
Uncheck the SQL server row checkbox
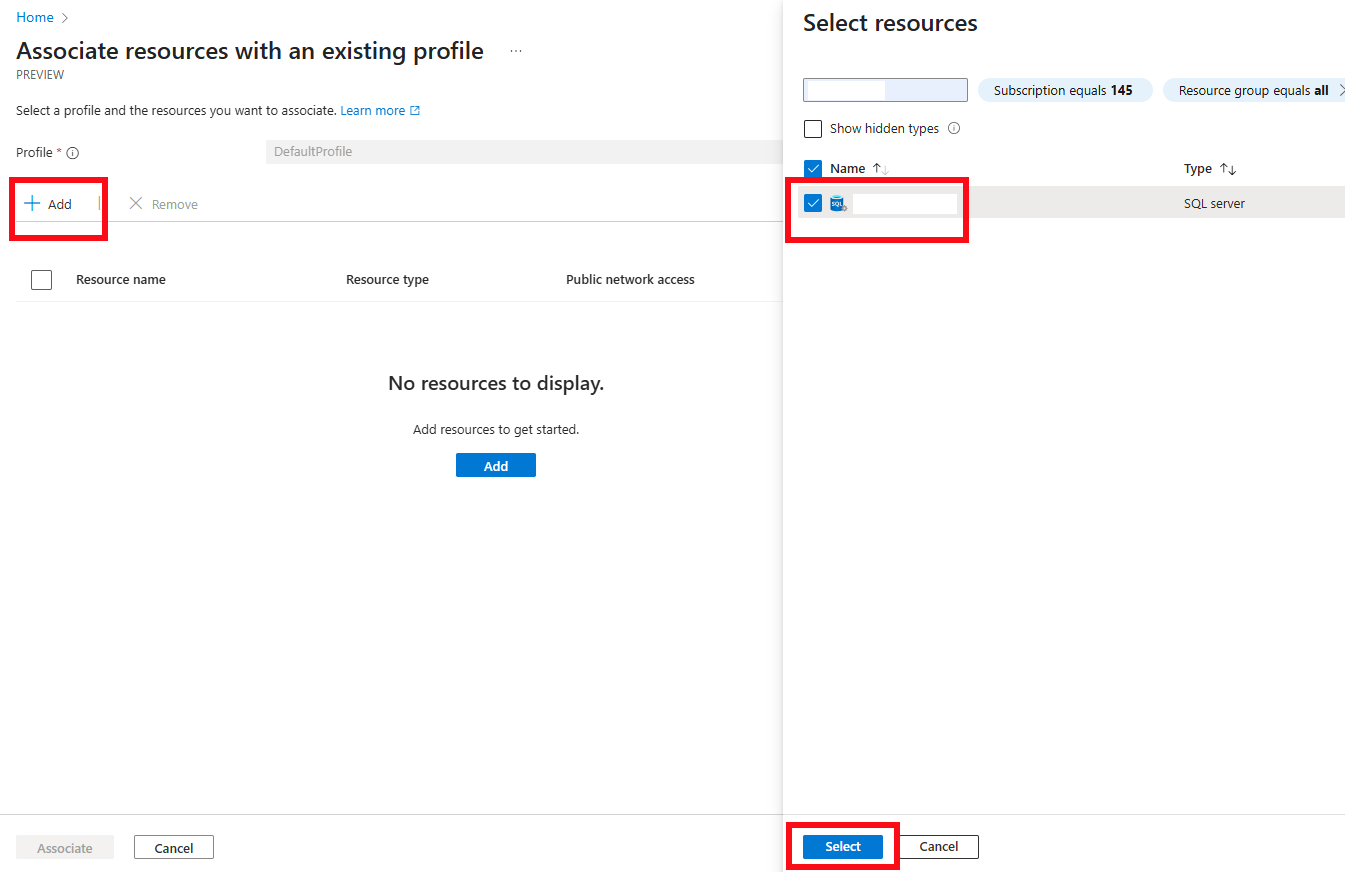point(813,202)
